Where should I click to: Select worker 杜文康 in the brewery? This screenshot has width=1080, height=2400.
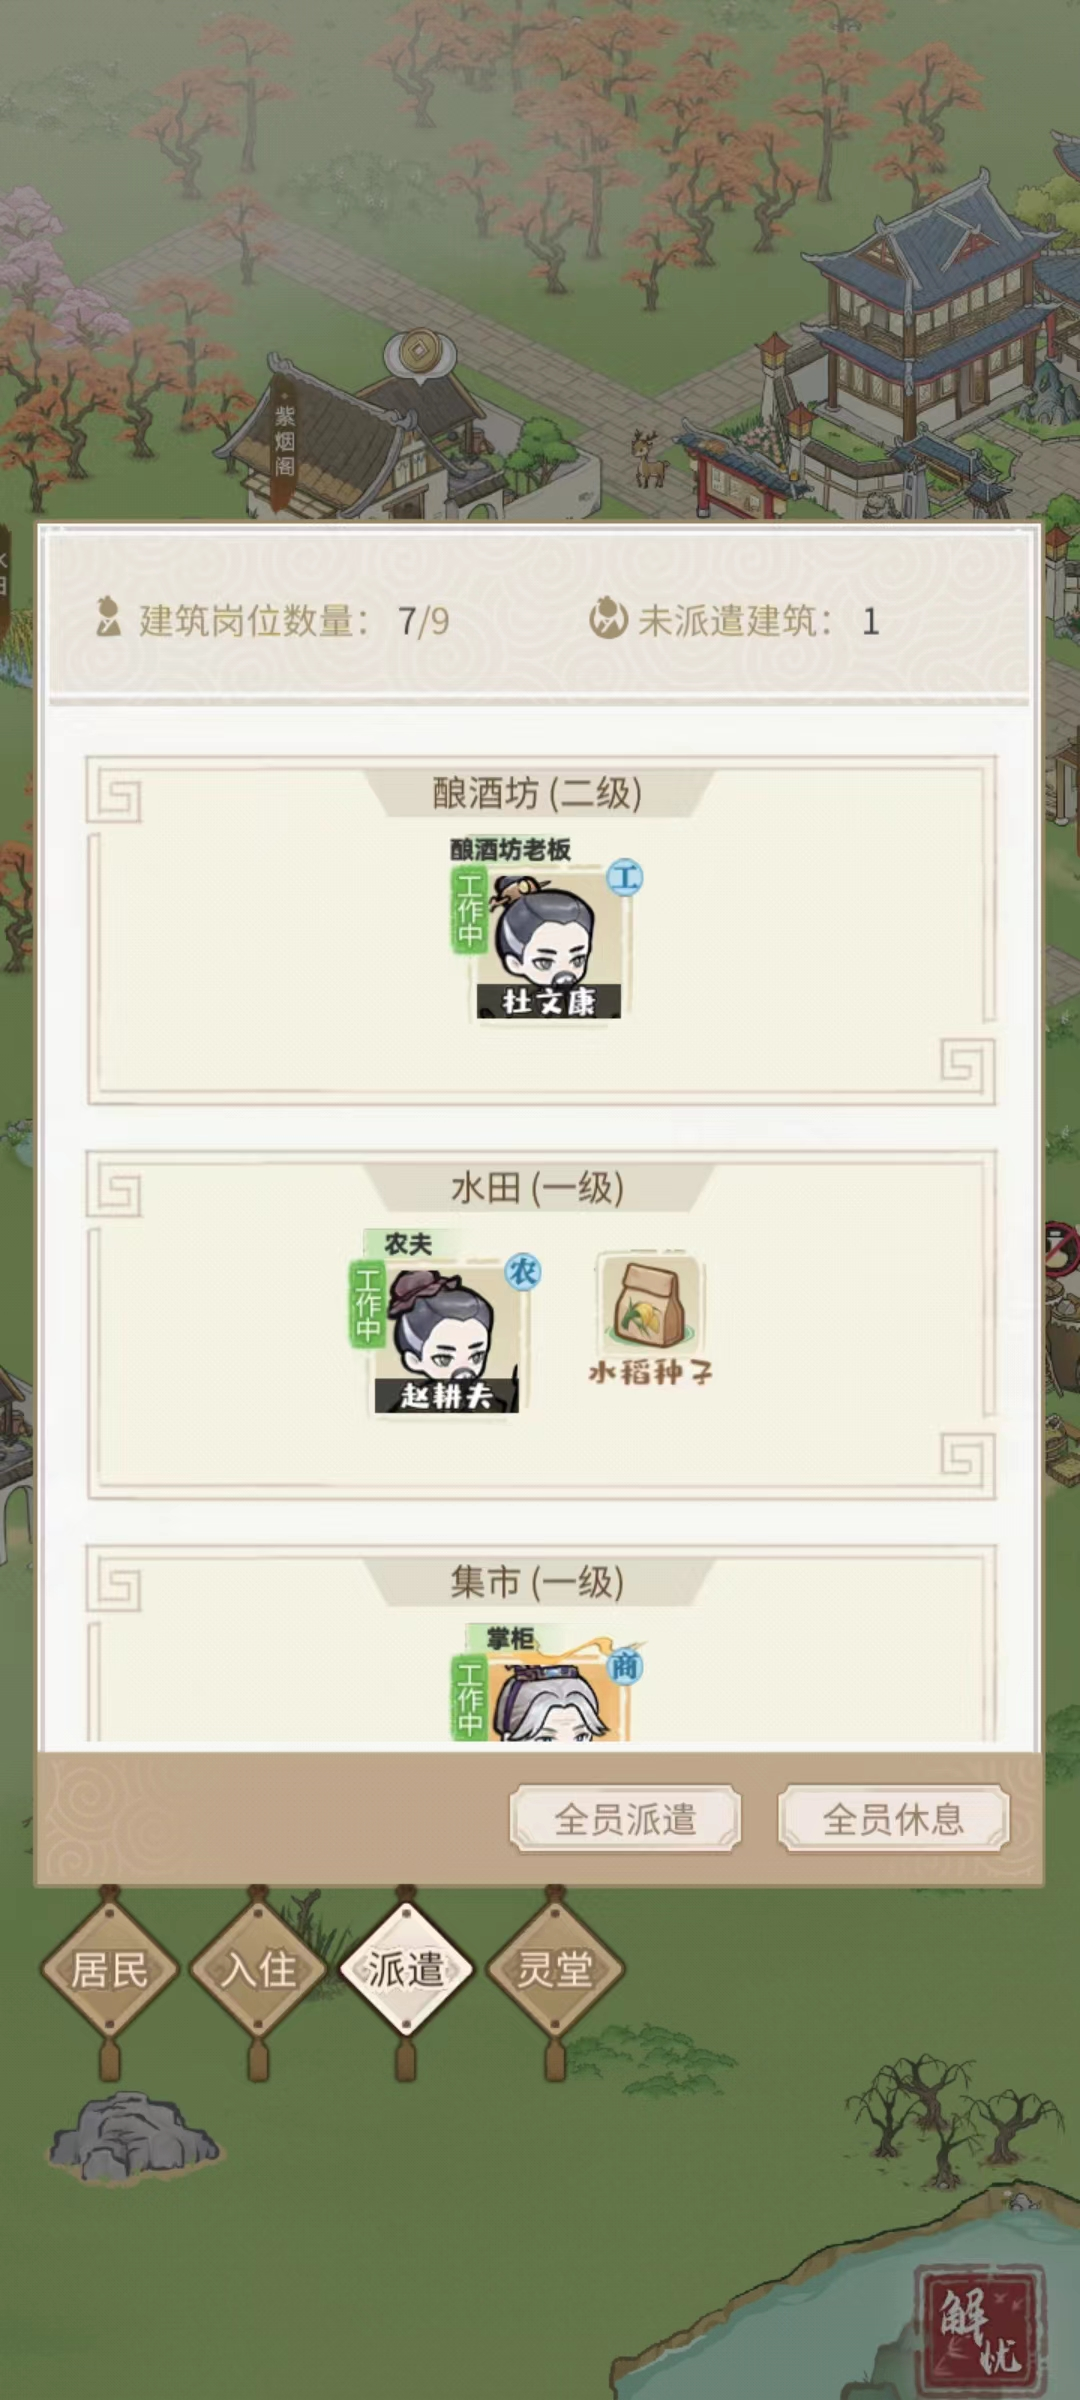548,942
